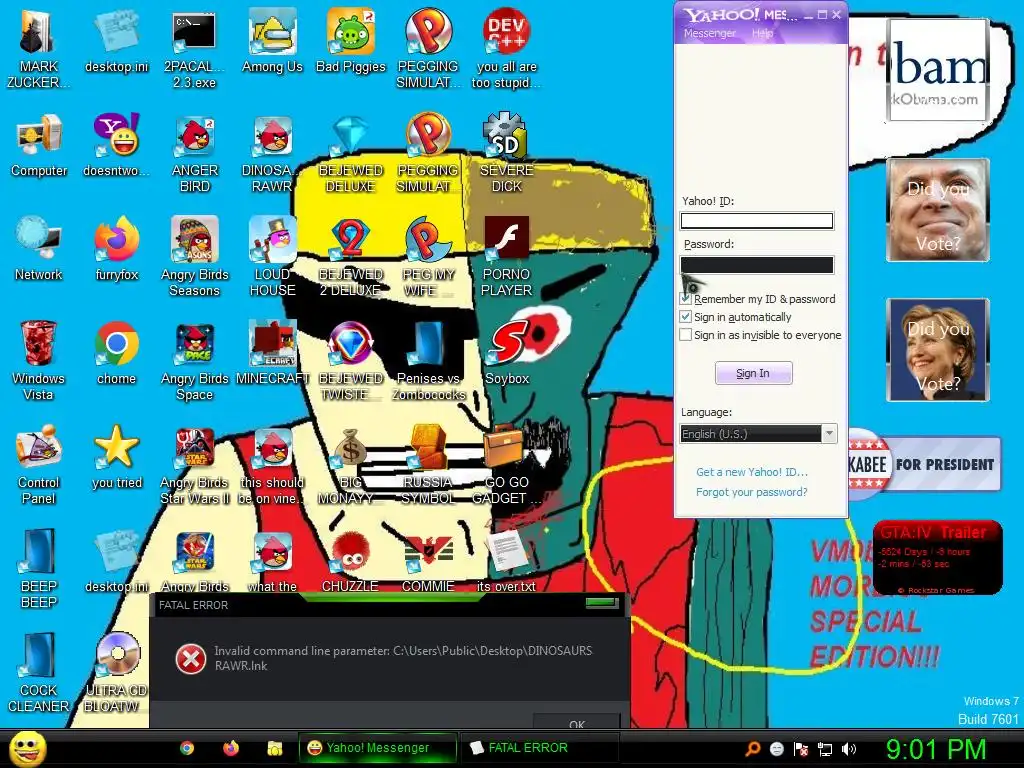The image size is (1024, 768).
Task: Open the LOUD HOUSE desktop icon
Action: click(x=272, y=257)
